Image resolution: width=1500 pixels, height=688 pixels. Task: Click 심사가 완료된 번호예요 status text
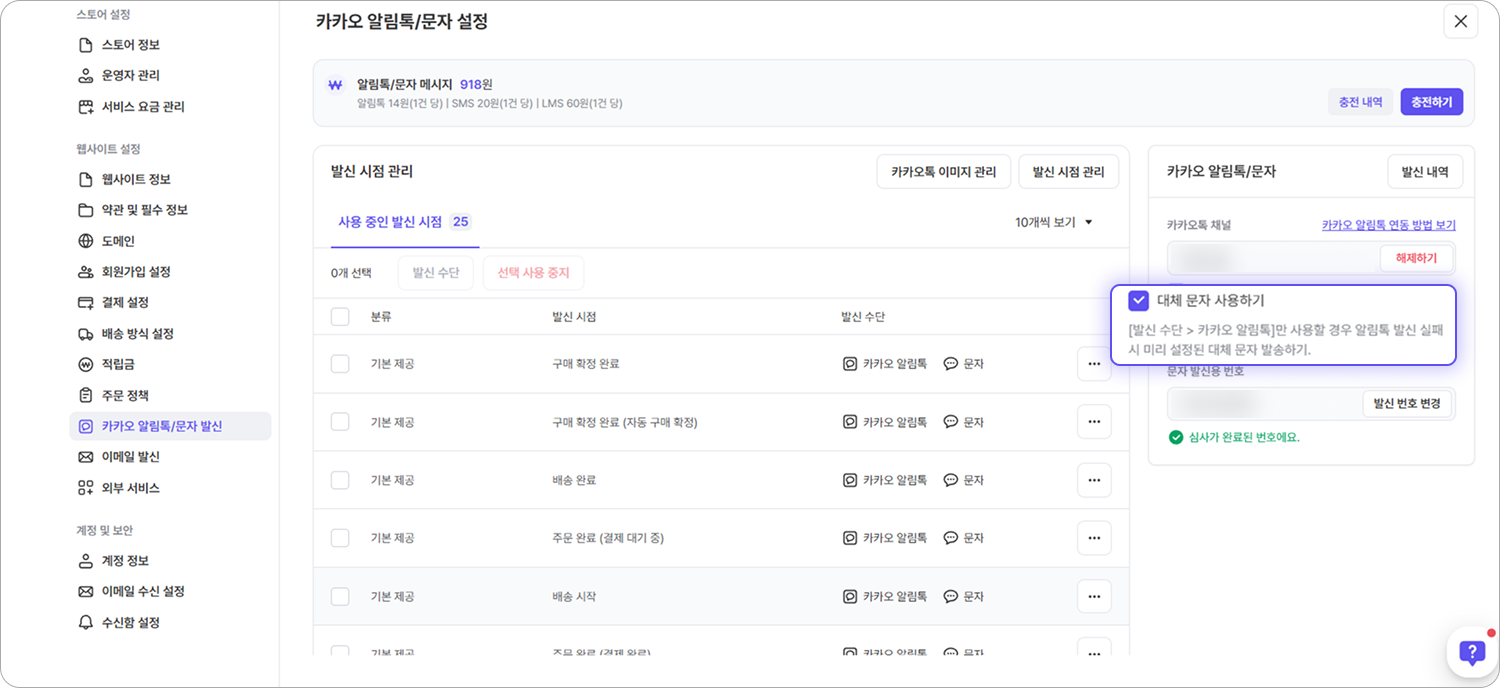(x=1244, y=437)
